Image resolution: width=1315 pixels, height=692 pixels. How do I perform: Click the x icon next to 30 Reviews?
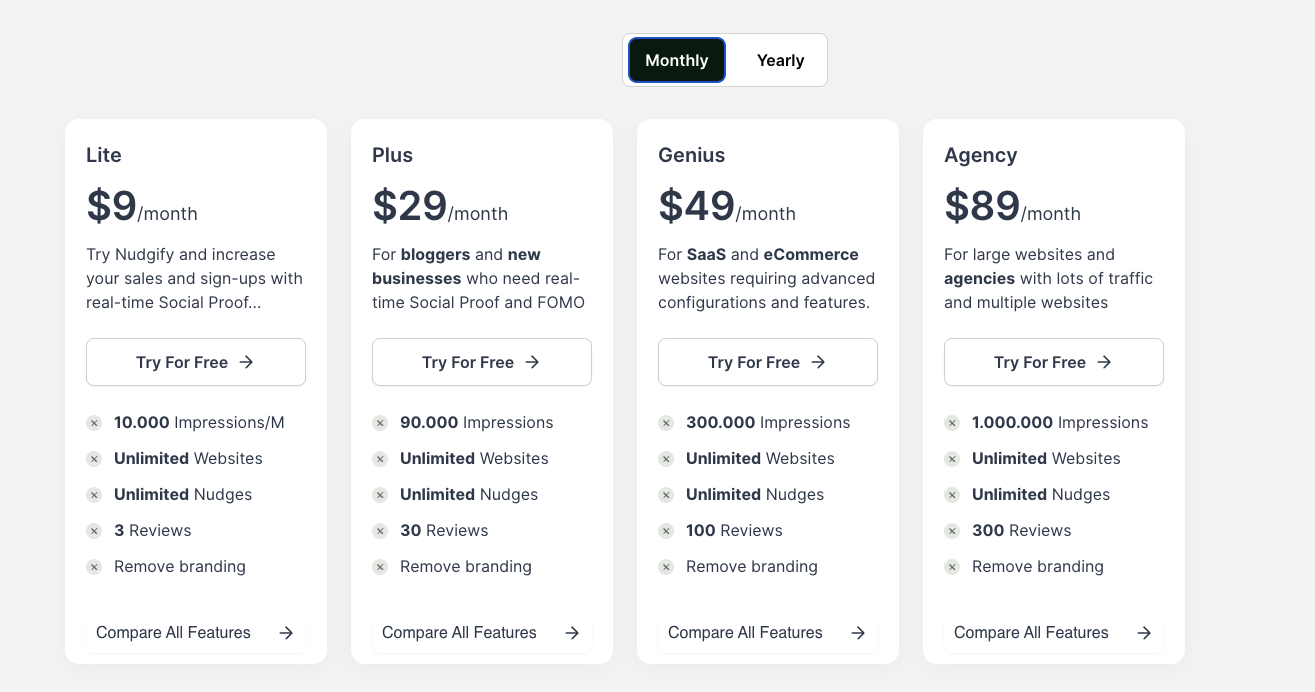pyautogui.click(x=380, y=531)
